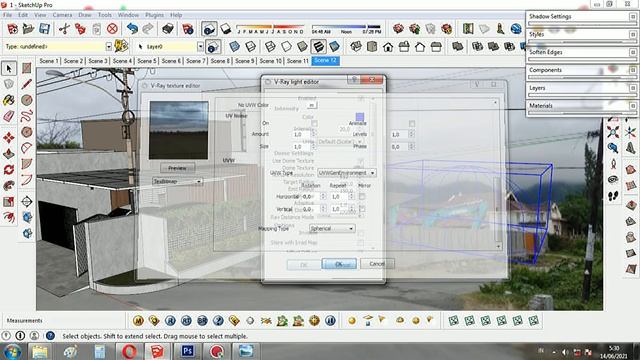Open V-Ray material editor M icon
640x360 pixels.
(138, 321)
